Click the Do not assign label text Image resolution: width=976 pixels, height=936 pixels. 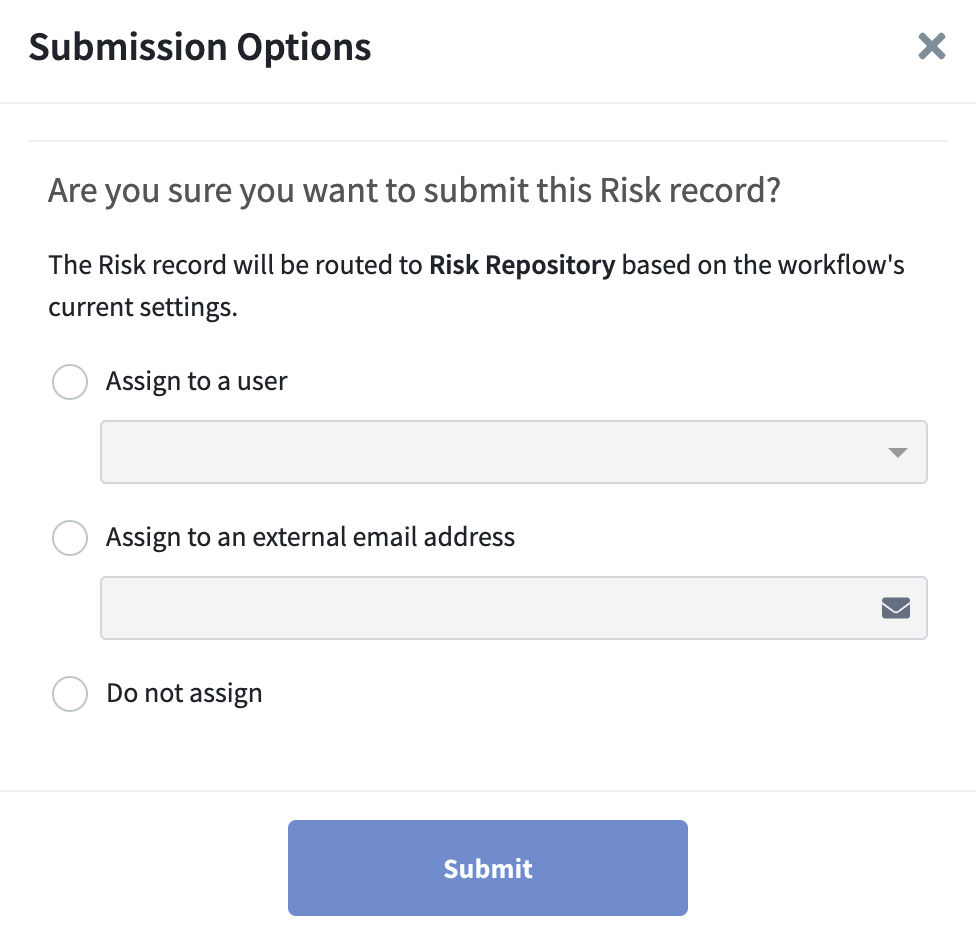point(184,693)
